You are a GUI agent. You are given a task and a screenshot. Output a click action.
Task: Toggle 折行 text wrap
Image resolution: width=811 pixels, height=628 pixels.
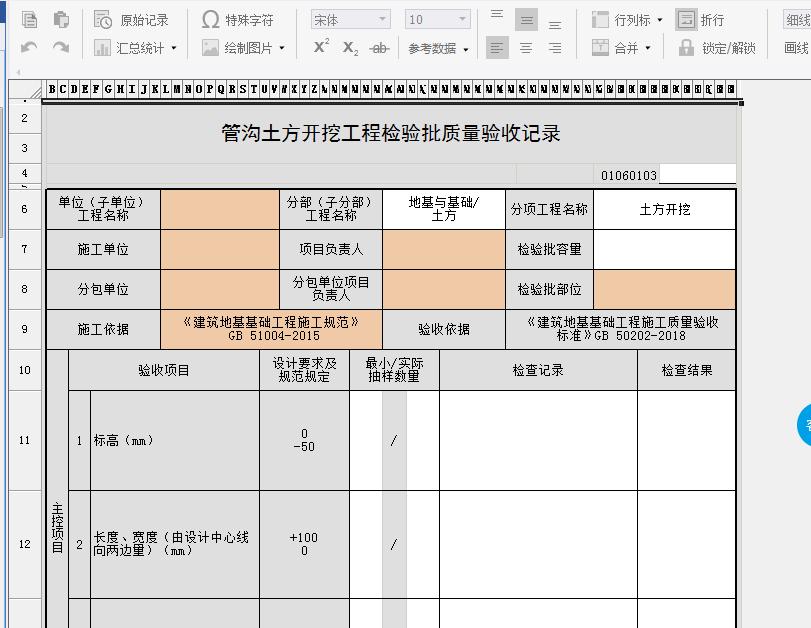coord(700,20)
